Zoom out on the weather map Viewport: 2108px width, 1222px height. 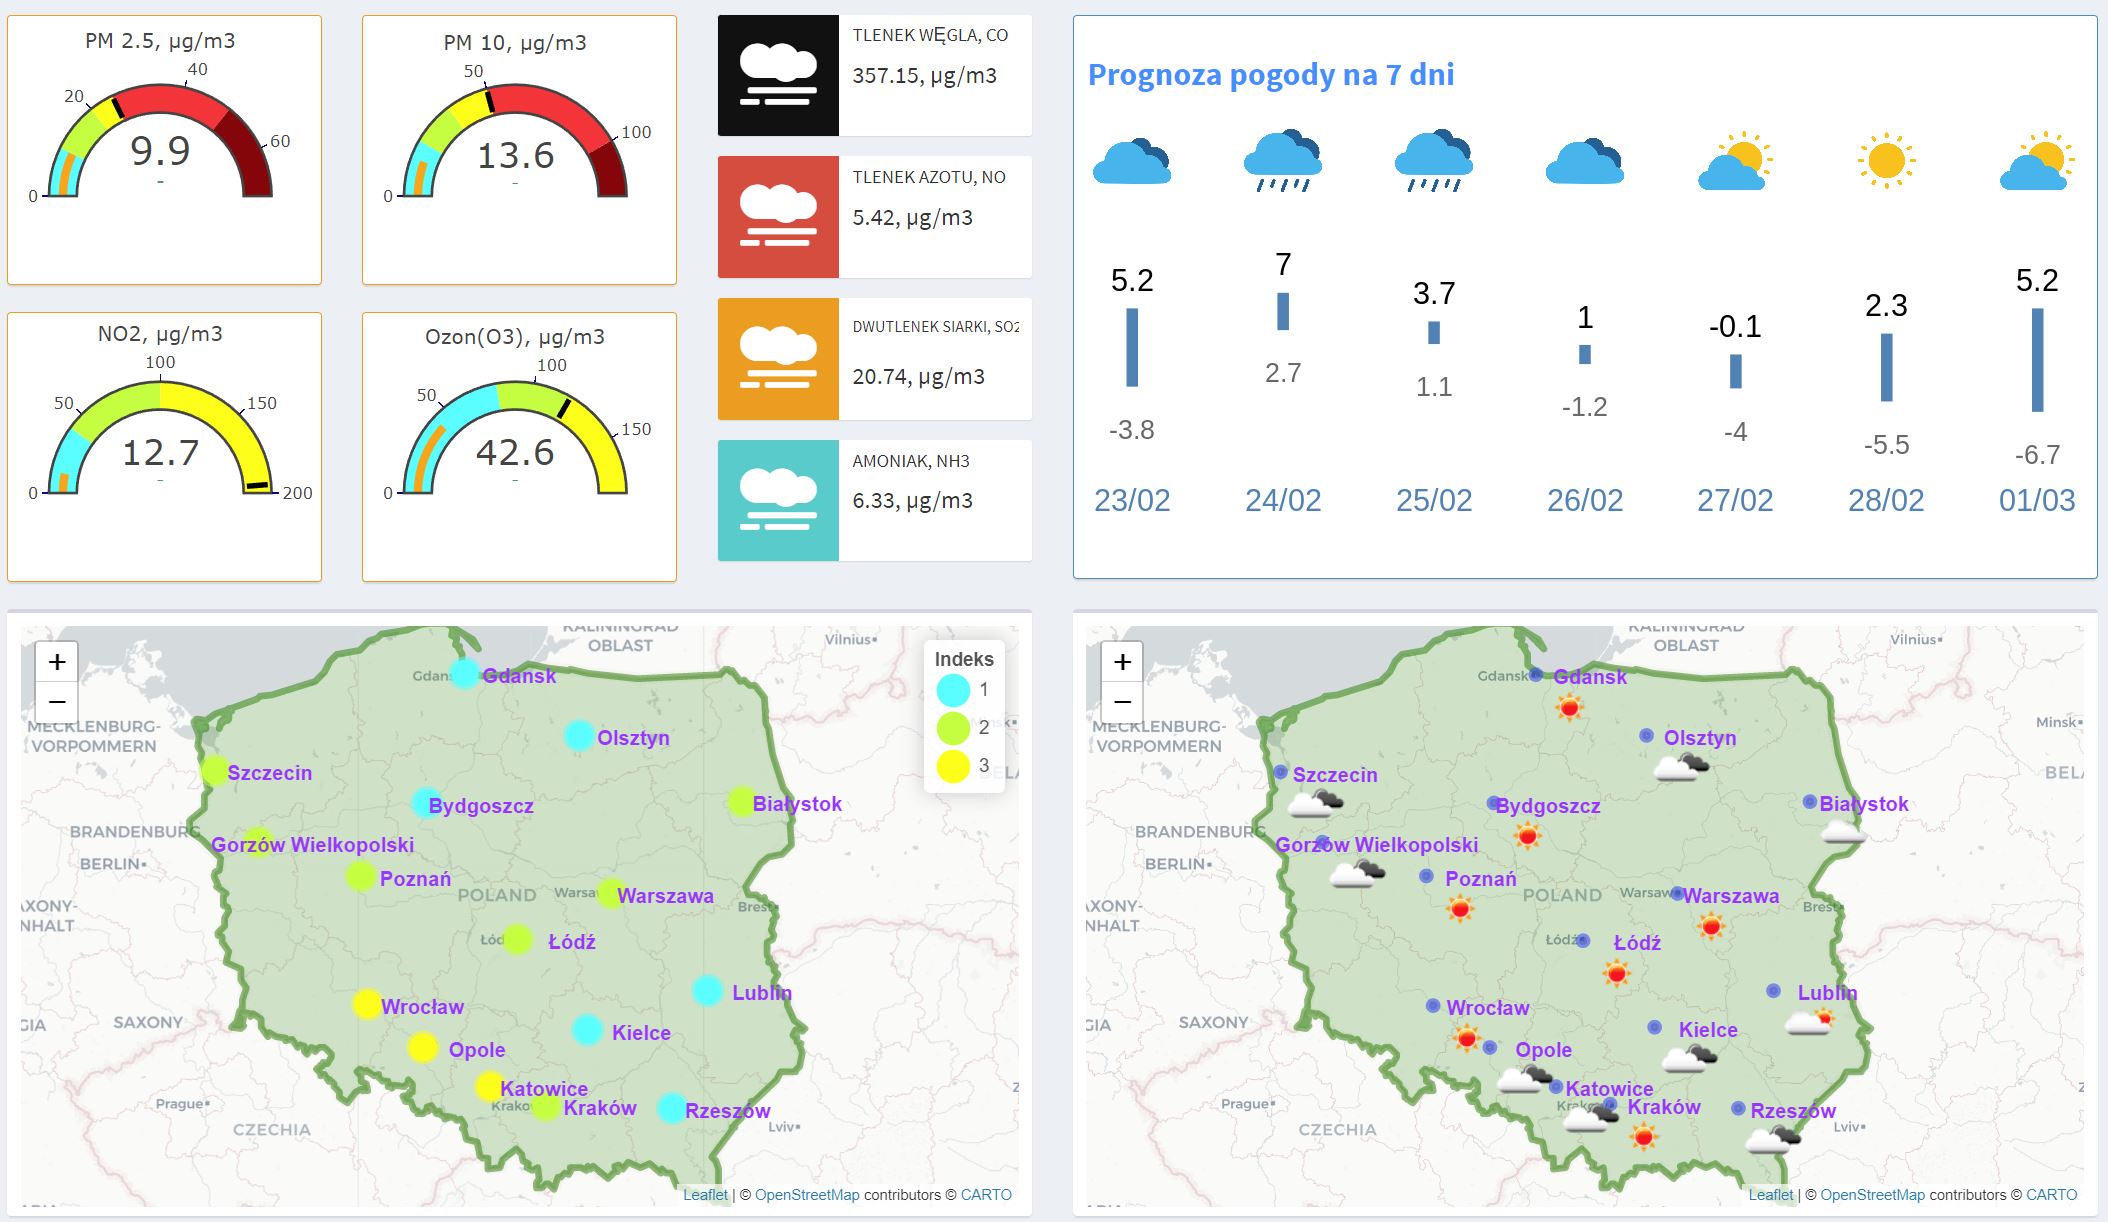[1122, 702]
